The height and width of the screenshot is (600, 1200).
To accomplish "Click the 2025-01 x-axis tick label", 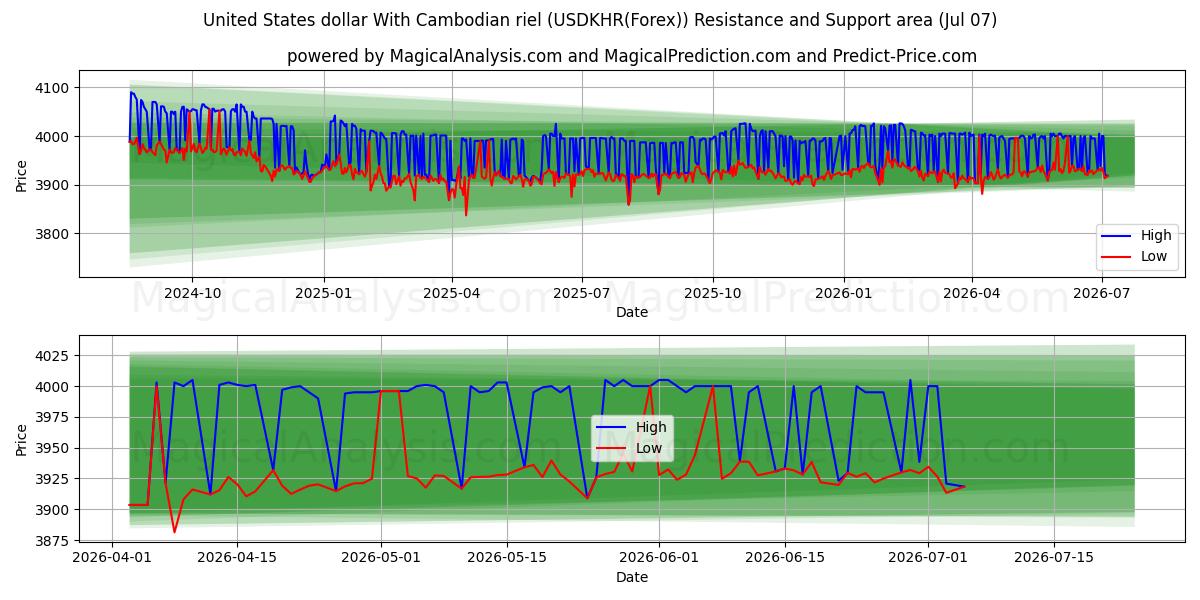I will tap(323, 294).
